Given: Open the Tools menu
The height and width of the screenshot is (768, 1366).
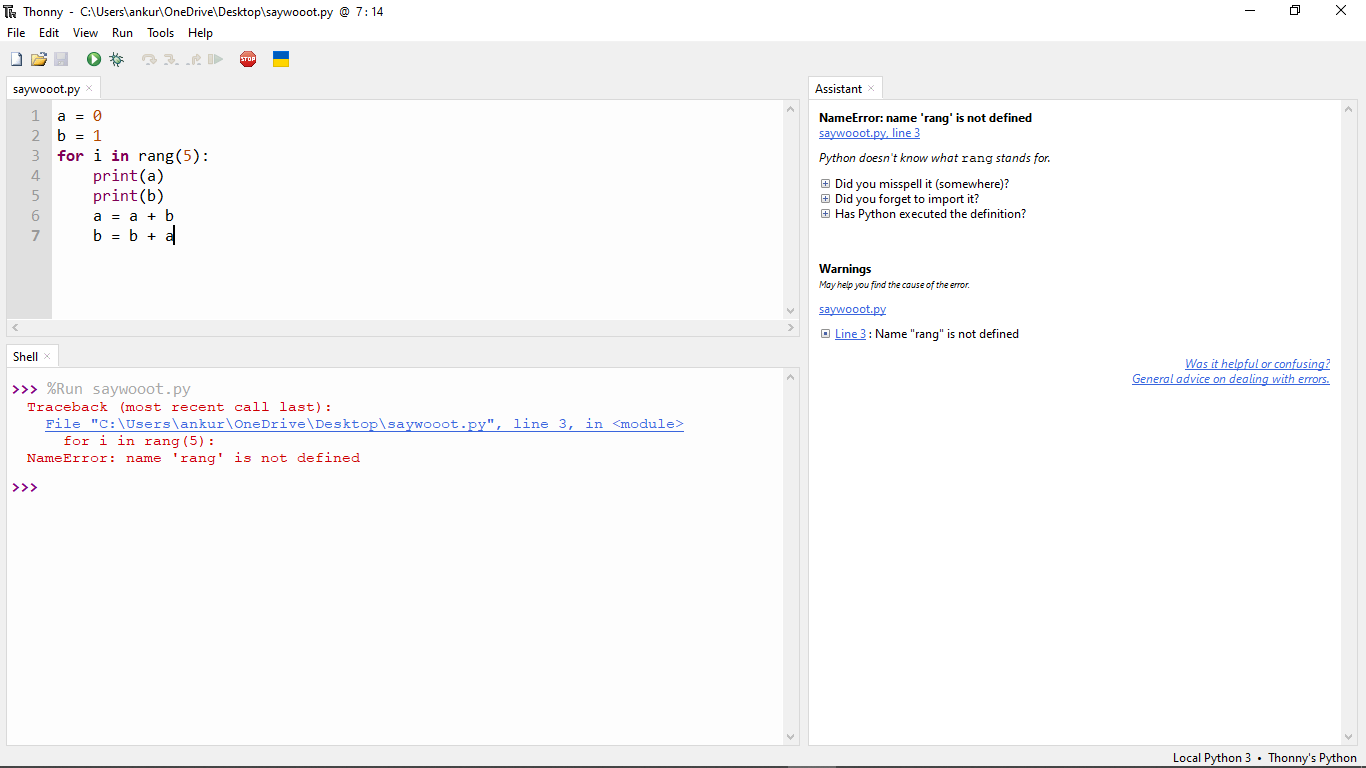Looking at the screenshot, I should pyautogui.click(x=160, y=32).
